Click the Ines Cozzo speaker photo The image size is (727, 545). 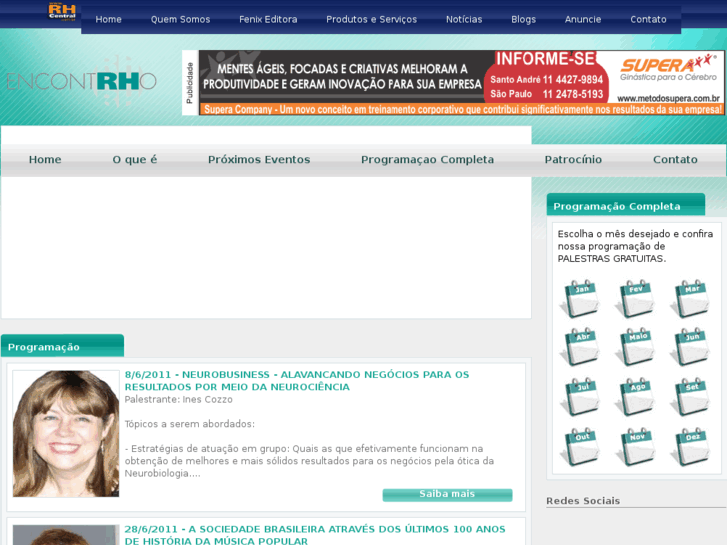coord(66,434)
